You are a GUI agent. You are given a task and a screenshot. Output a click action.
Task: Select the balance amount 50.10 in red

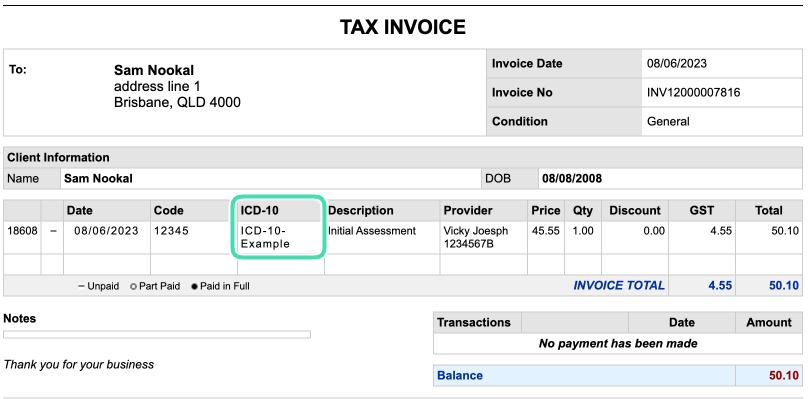tap(784, 375)
